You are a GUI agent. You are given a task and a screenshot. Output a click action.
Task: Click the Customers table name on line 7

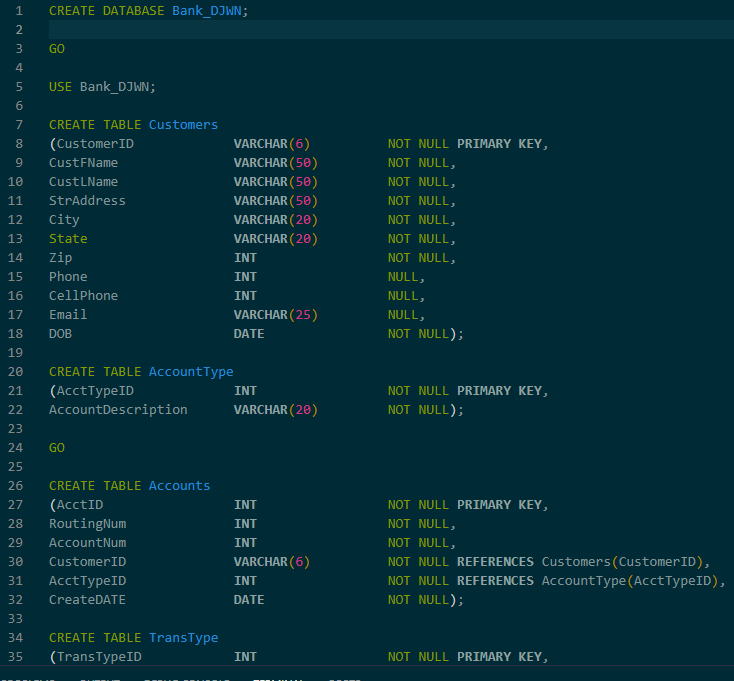click(x=183, y=124)
